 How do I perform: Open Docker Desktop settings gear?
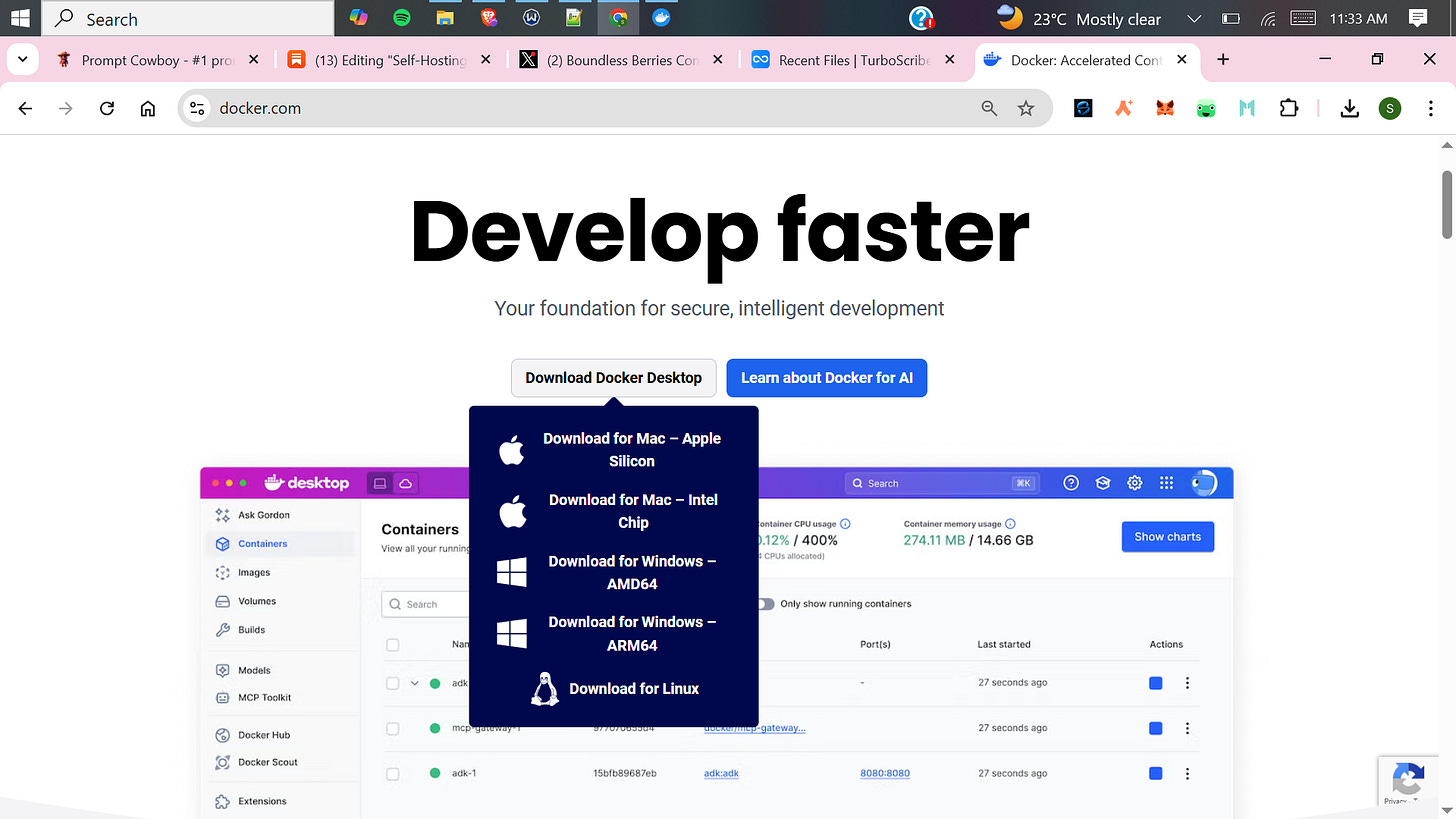(x=1135, y=482)
